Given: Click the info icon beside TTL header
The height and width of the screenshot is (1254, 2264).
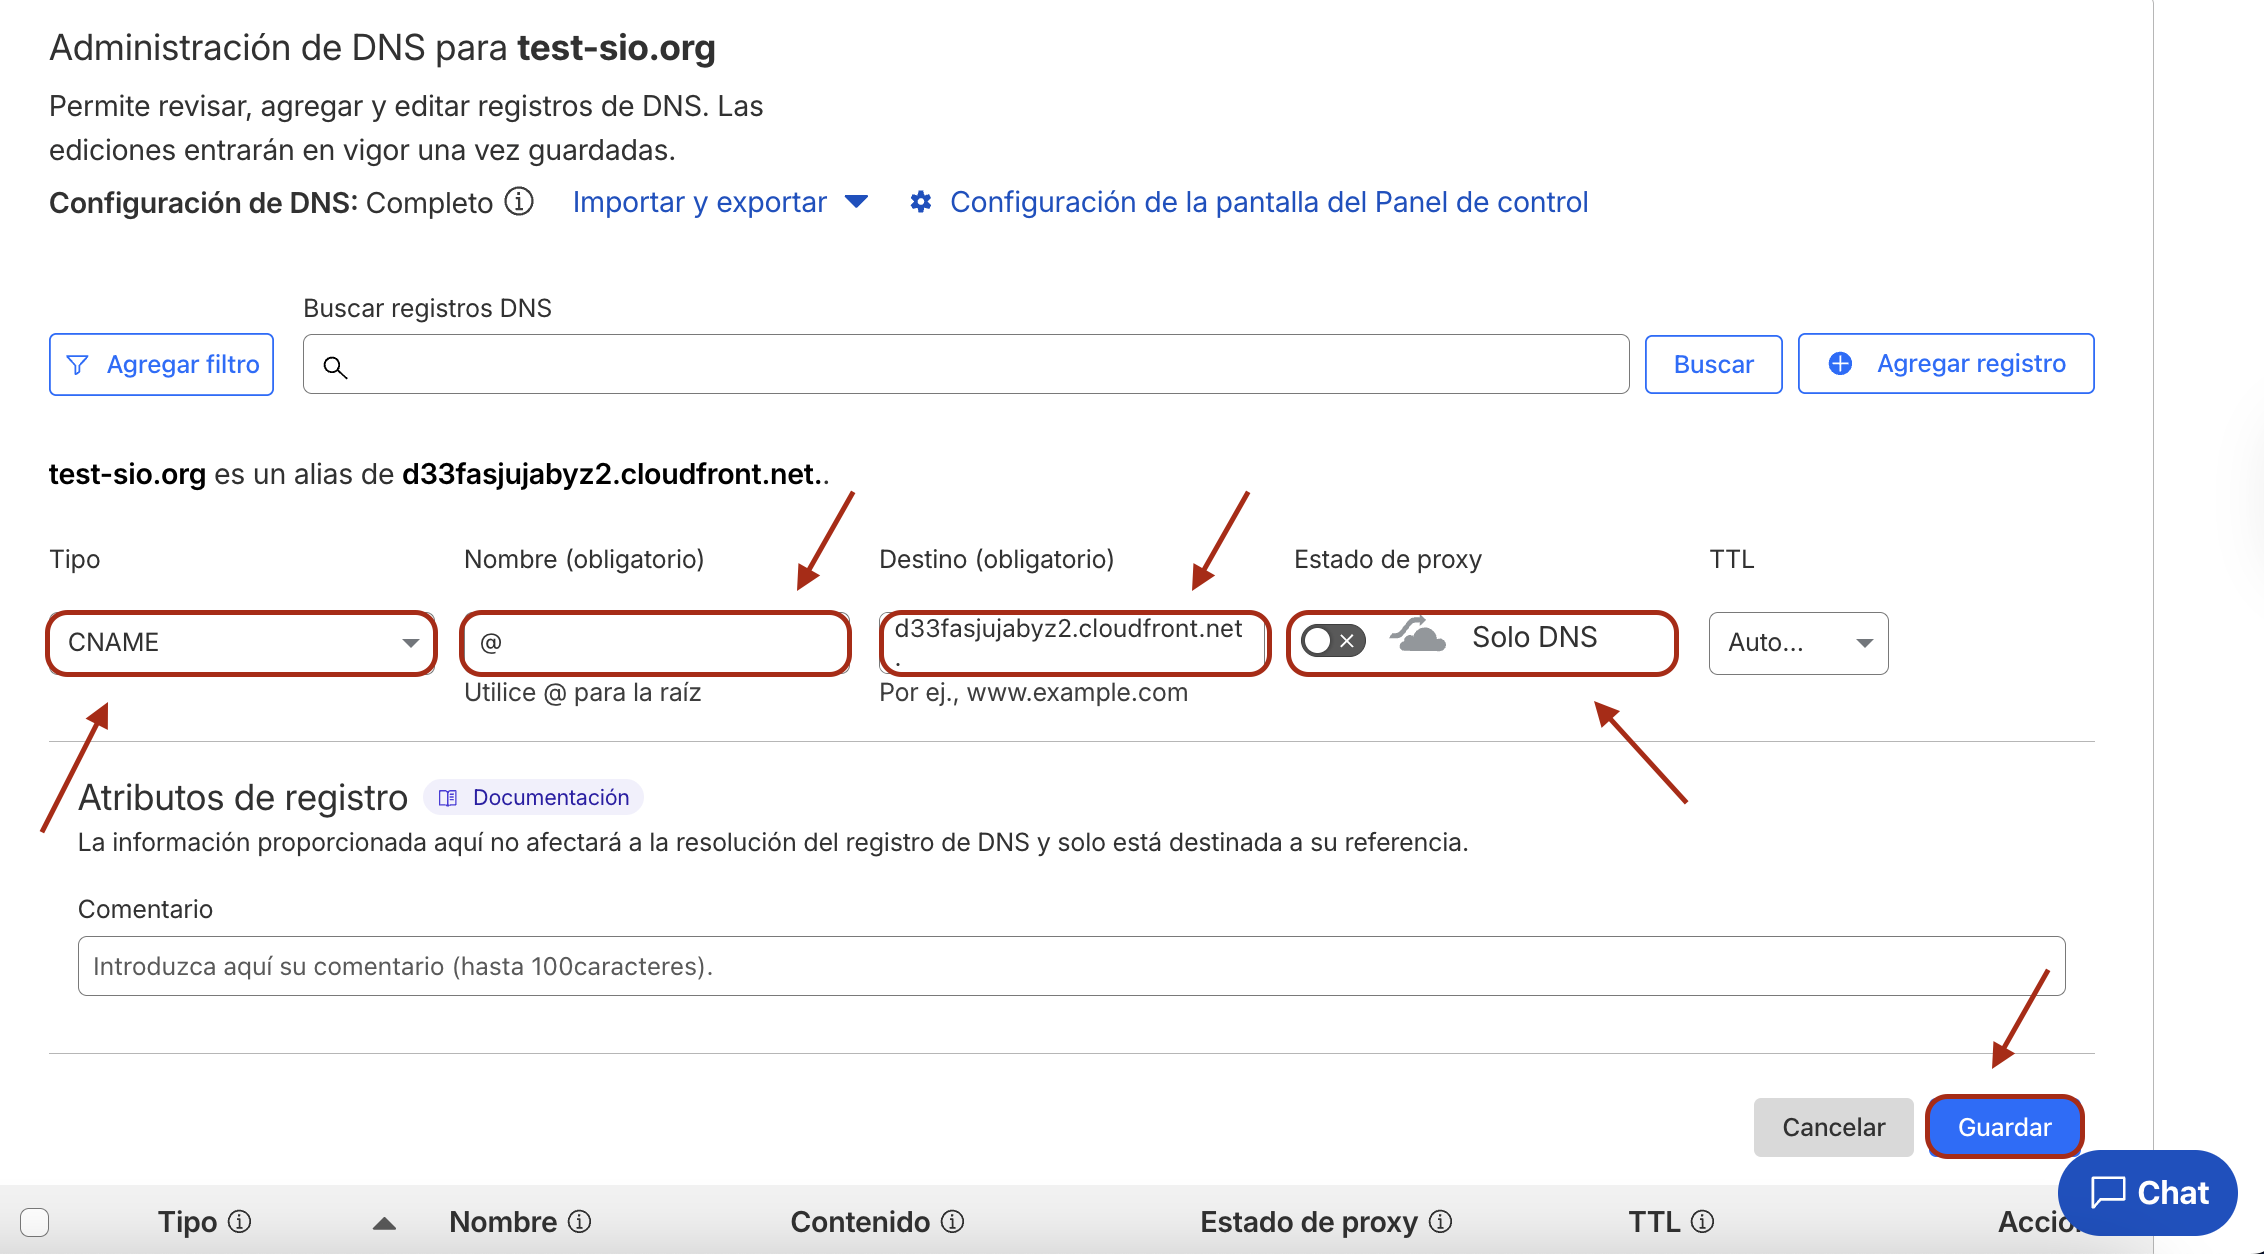Looking at the screenshot, I should [1702, 1221].
